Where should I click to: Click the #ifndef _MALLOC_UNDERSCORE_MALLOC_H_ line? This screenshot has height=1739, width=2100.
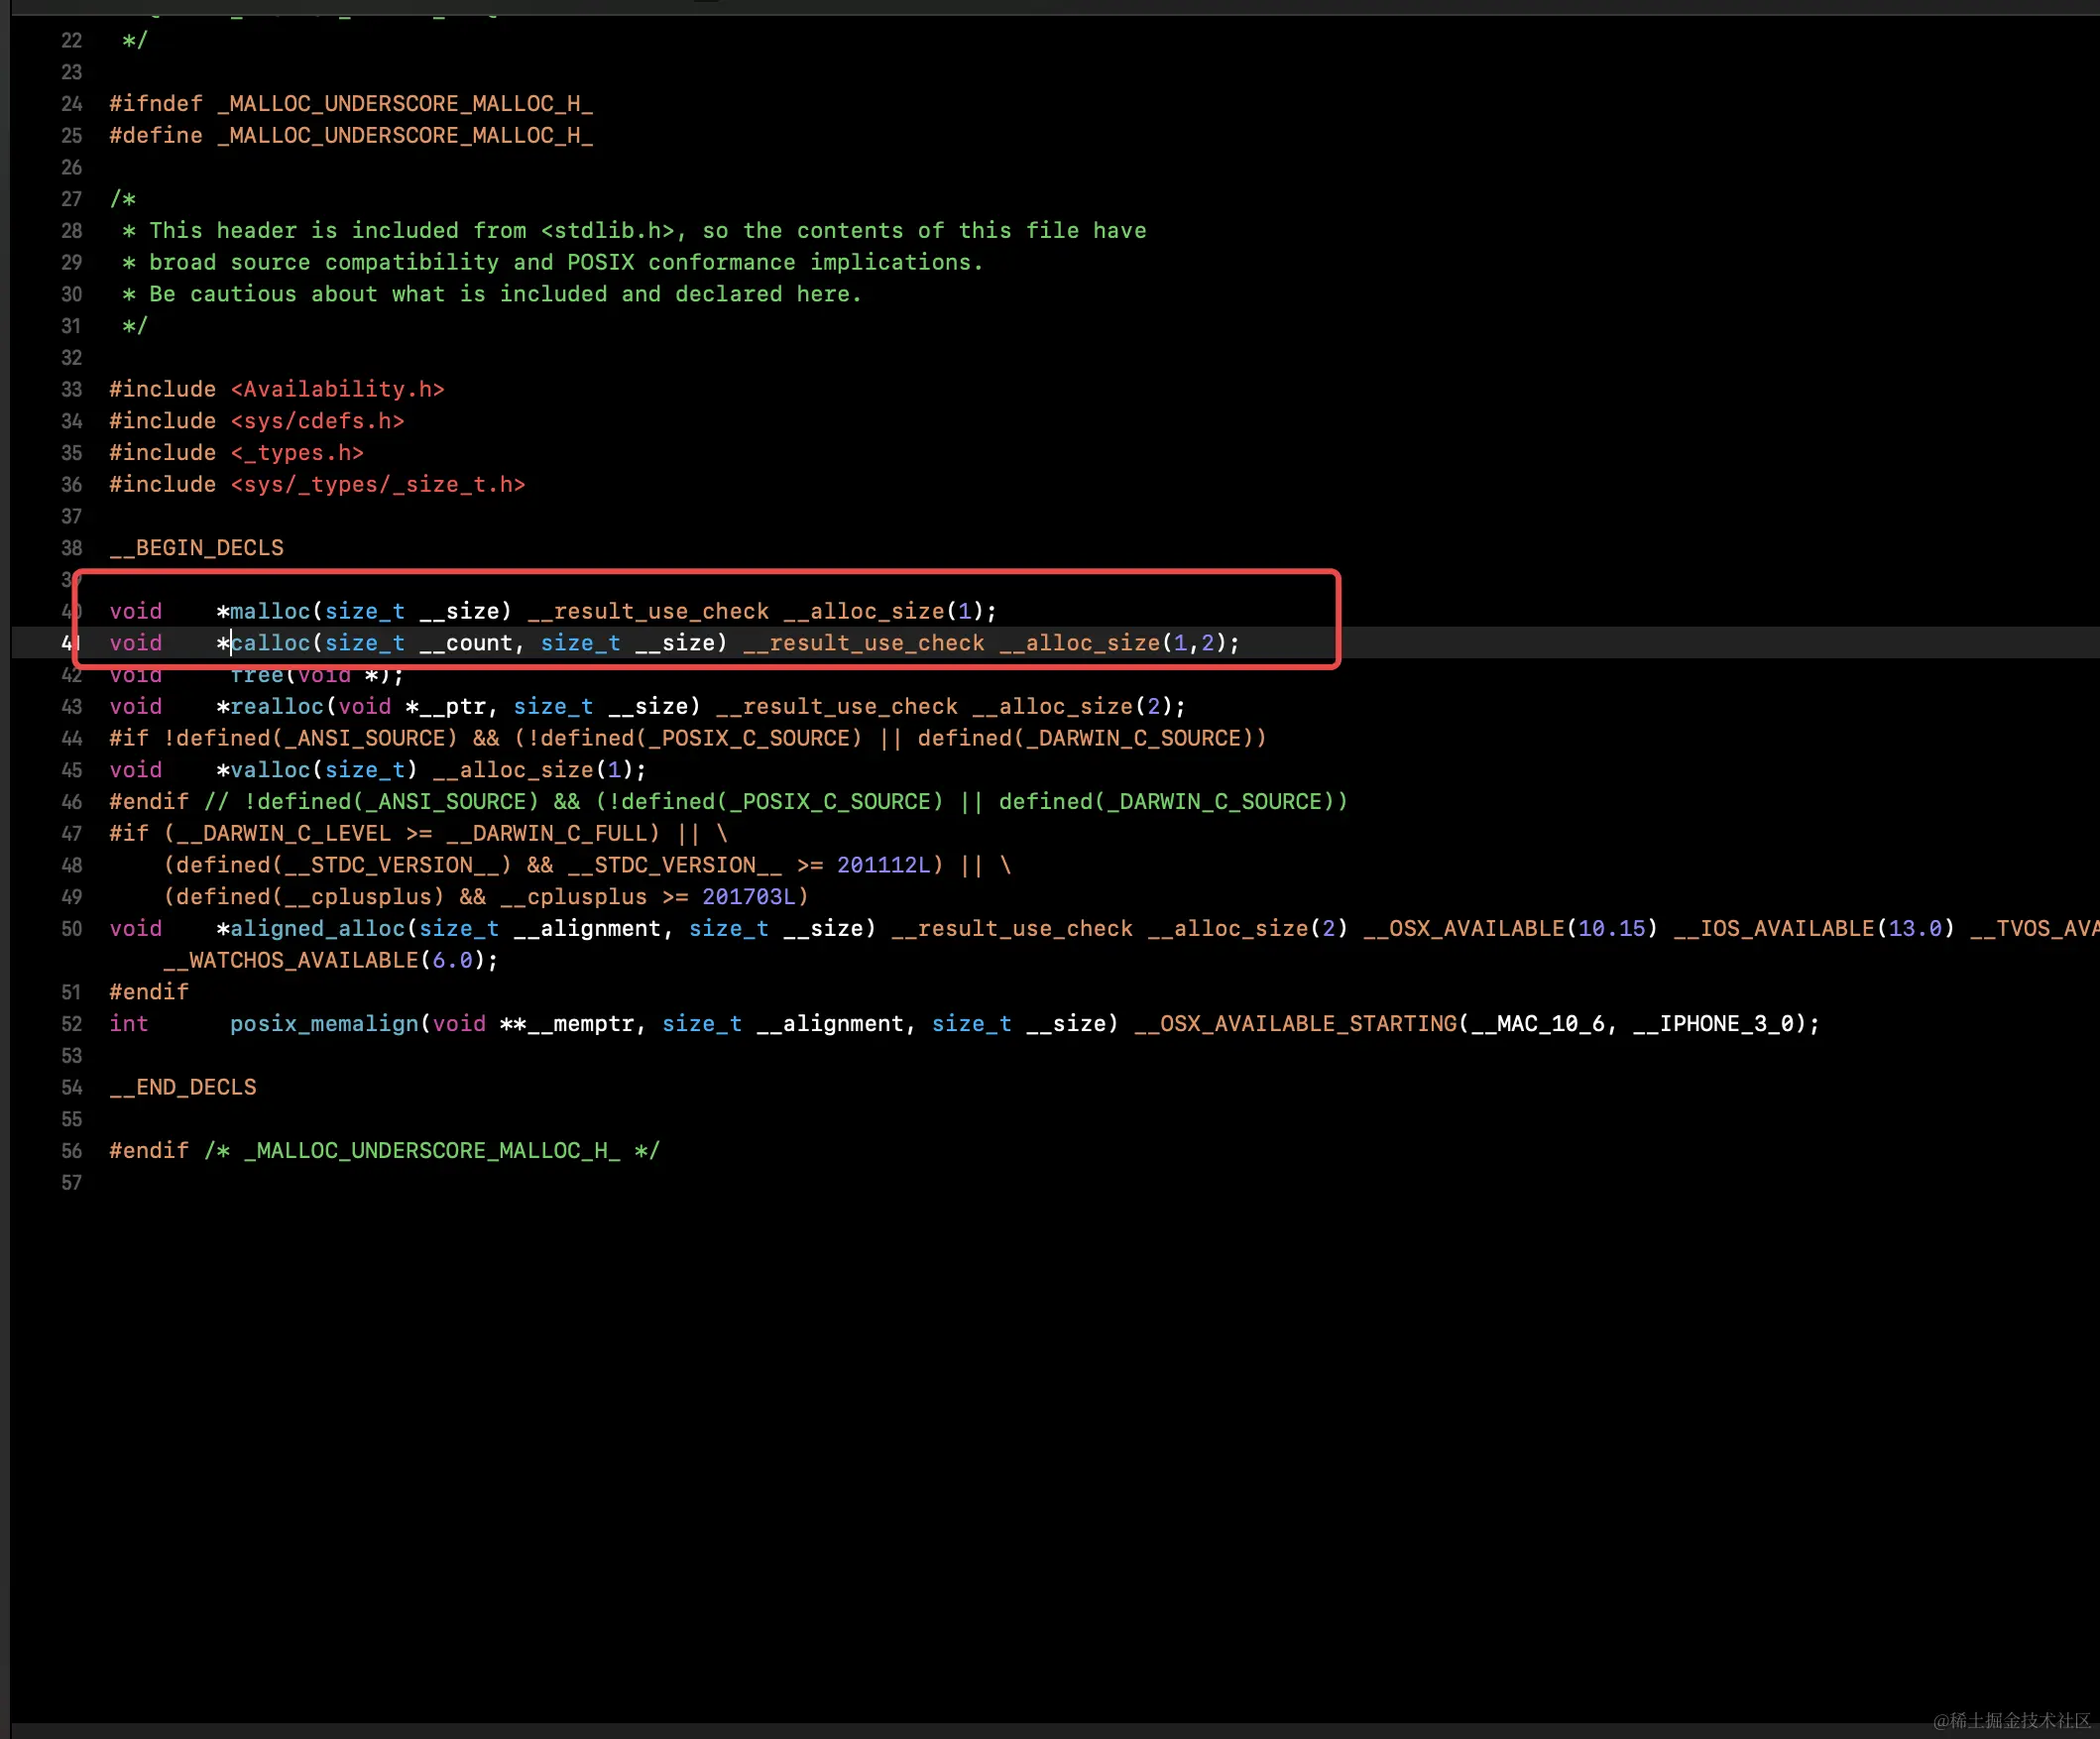[x=350, y=104]
